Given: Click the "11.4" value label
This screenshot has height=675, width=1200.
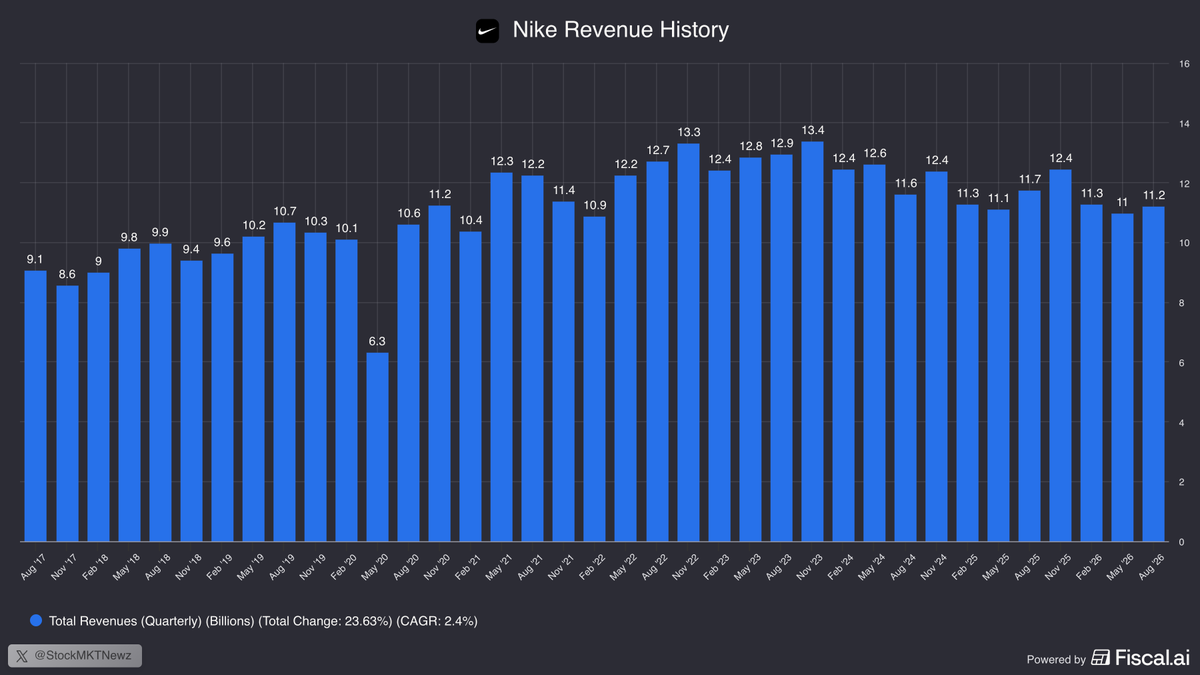Looking at the screenshot, I should click(563, 190).
